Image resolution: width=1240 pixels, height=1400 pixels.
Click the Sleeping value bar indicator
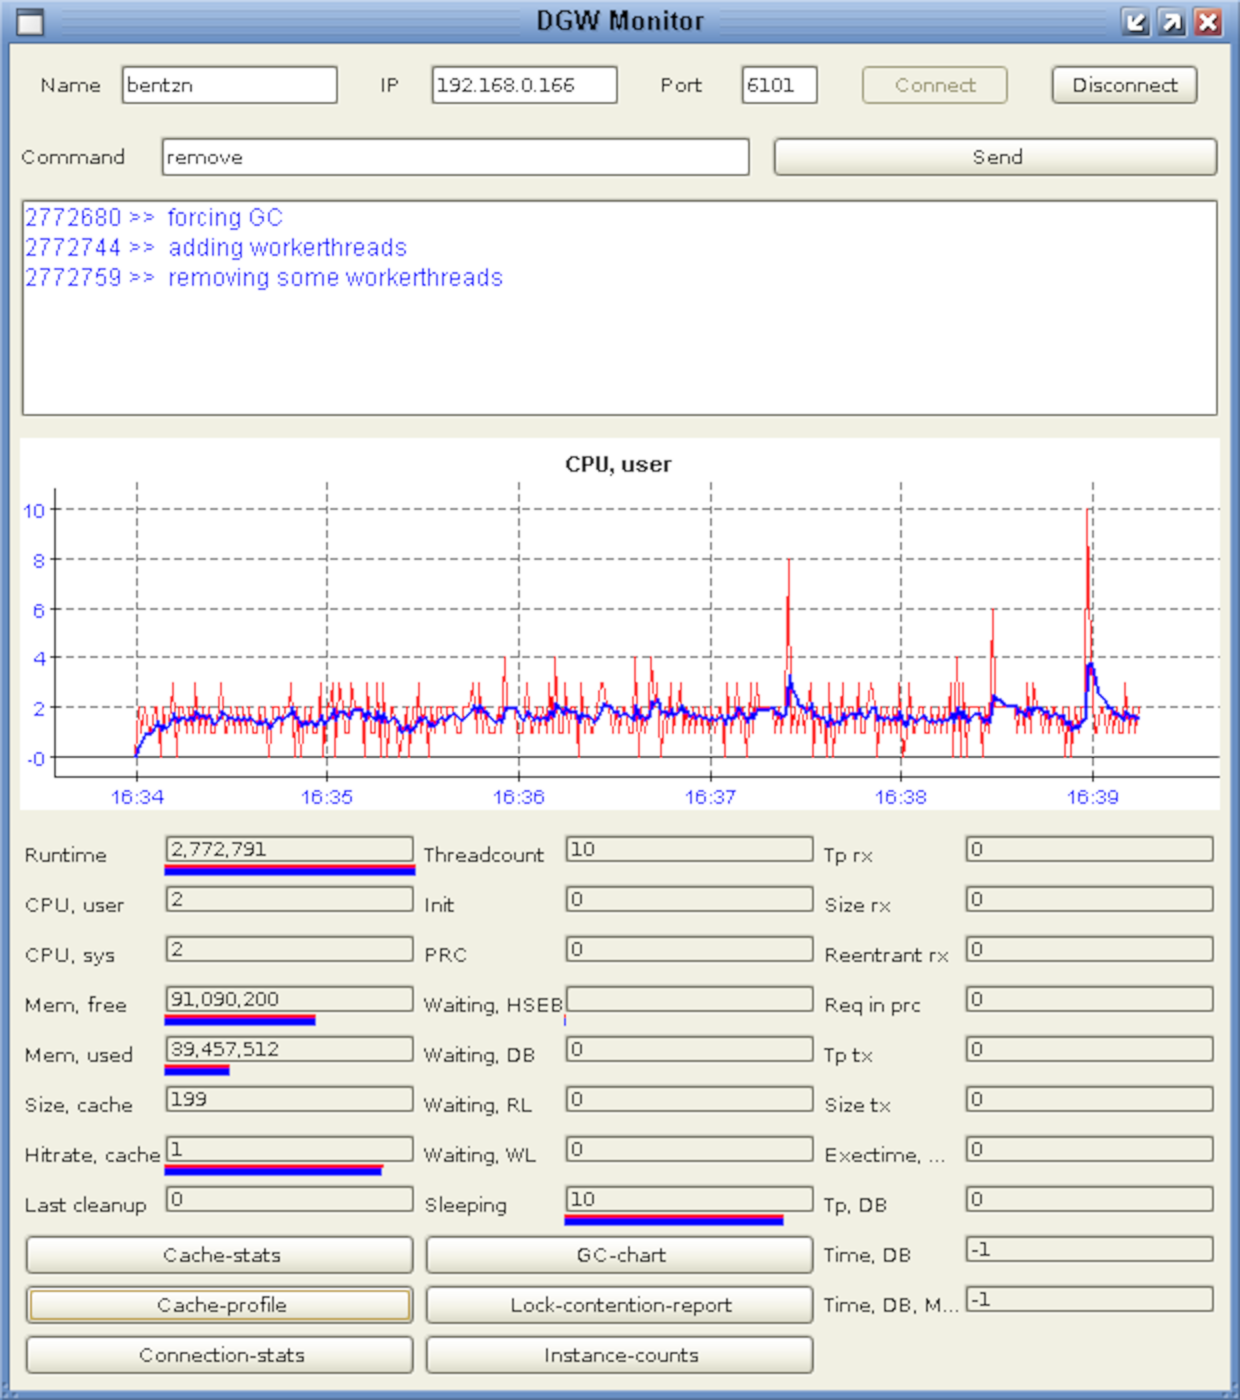[673, 1220]
